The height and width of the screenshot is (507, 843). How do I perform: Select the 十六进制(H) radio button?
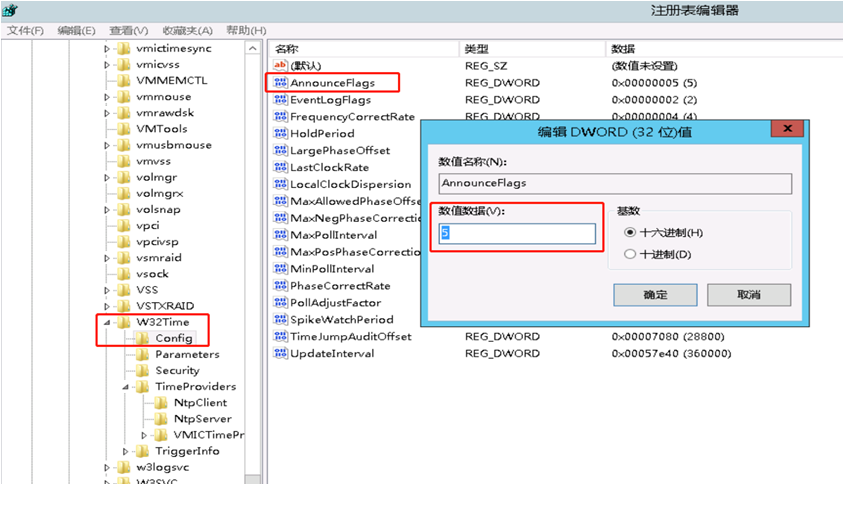coord(630,232)
